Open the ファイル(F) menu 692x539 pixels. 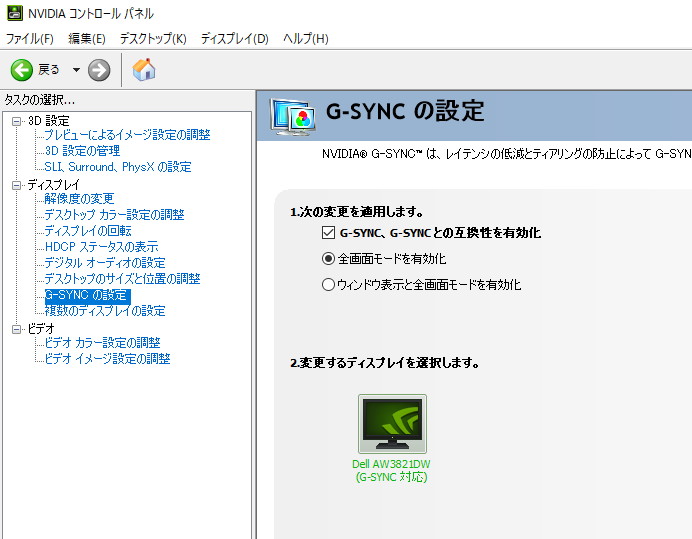30,39
